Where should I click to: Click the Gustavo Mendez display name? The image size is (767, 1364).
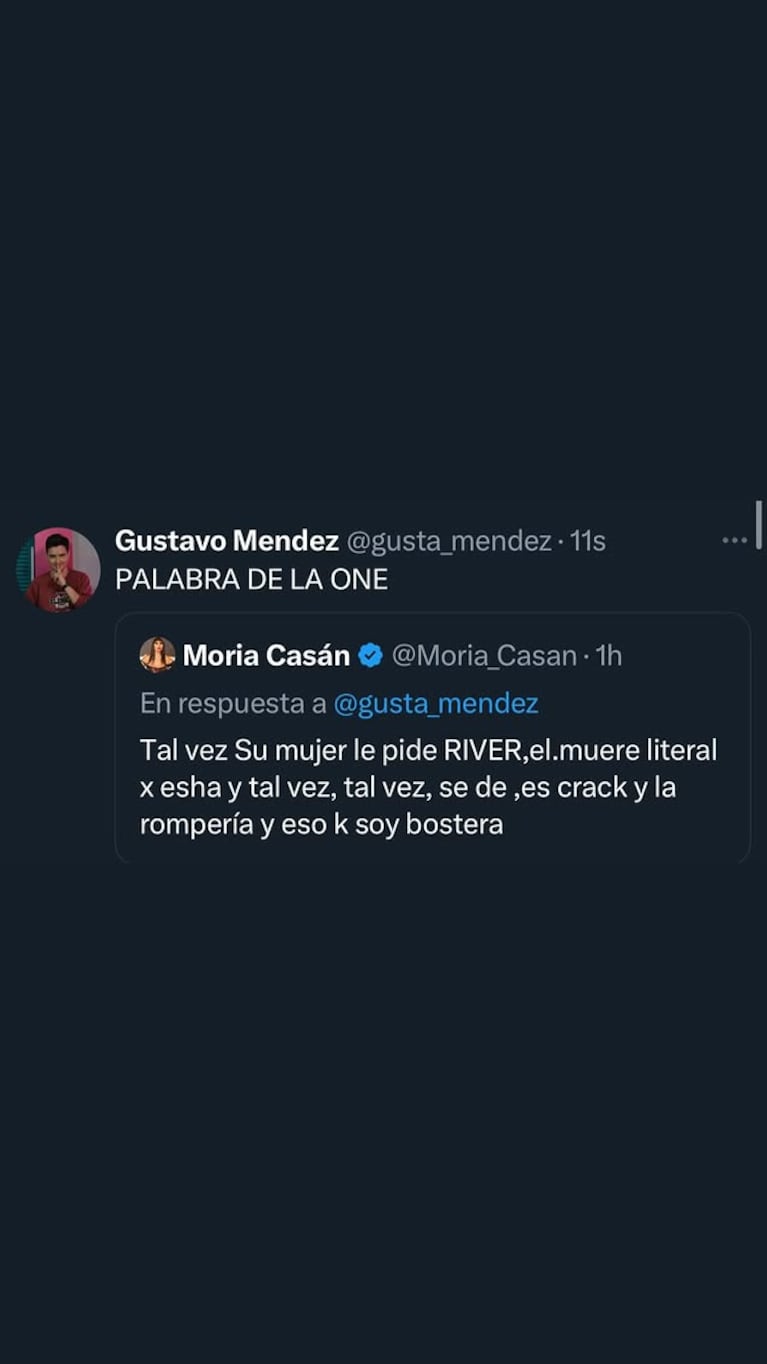tap(227, 541)
